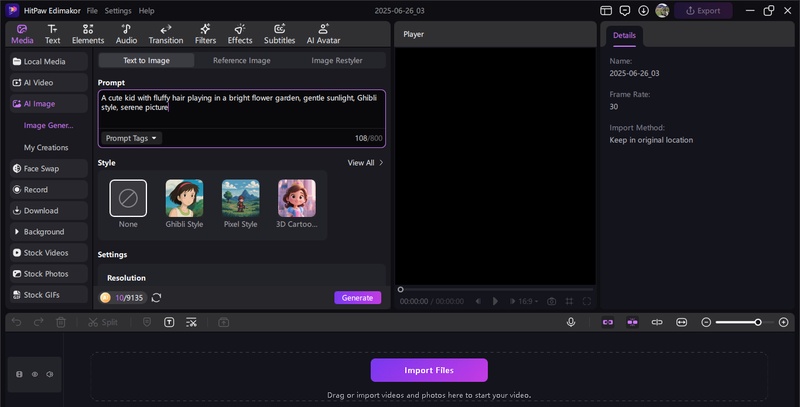The height and width of the screenshot is (407, 800).
Task: Select the Ghibli Style thumbnail
Action: 184,198
